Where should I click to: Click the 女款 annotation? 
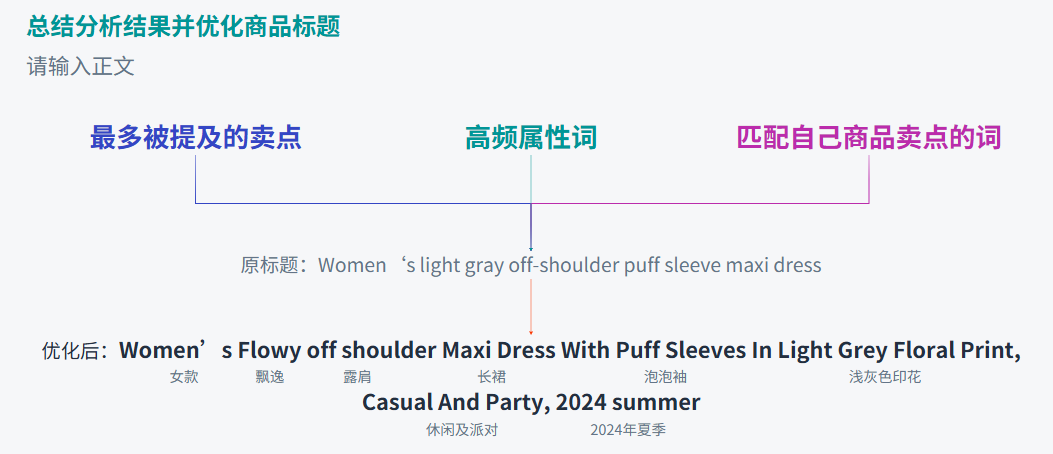tap(184, 377)
